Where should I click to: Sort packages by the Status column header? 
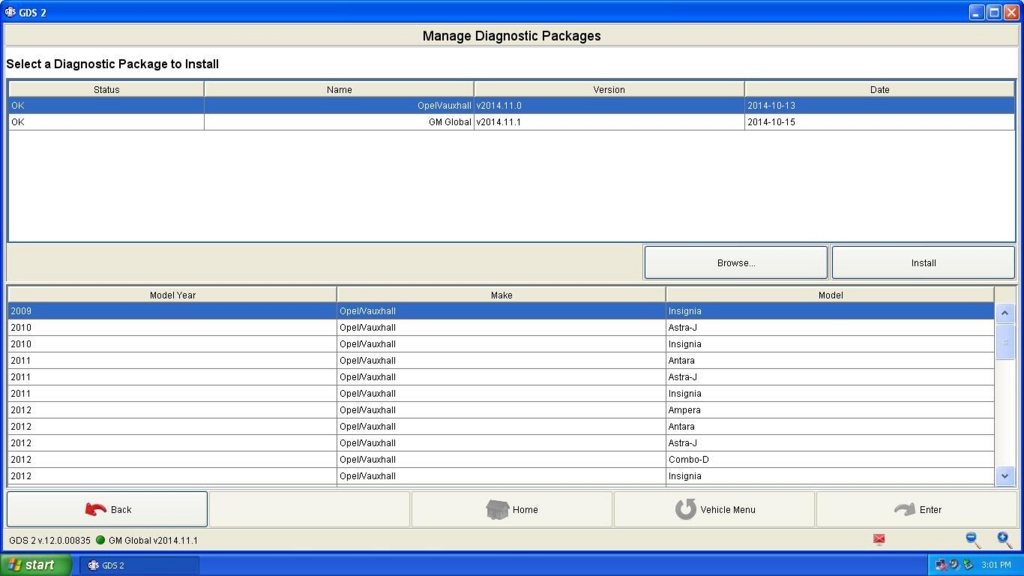106,89
